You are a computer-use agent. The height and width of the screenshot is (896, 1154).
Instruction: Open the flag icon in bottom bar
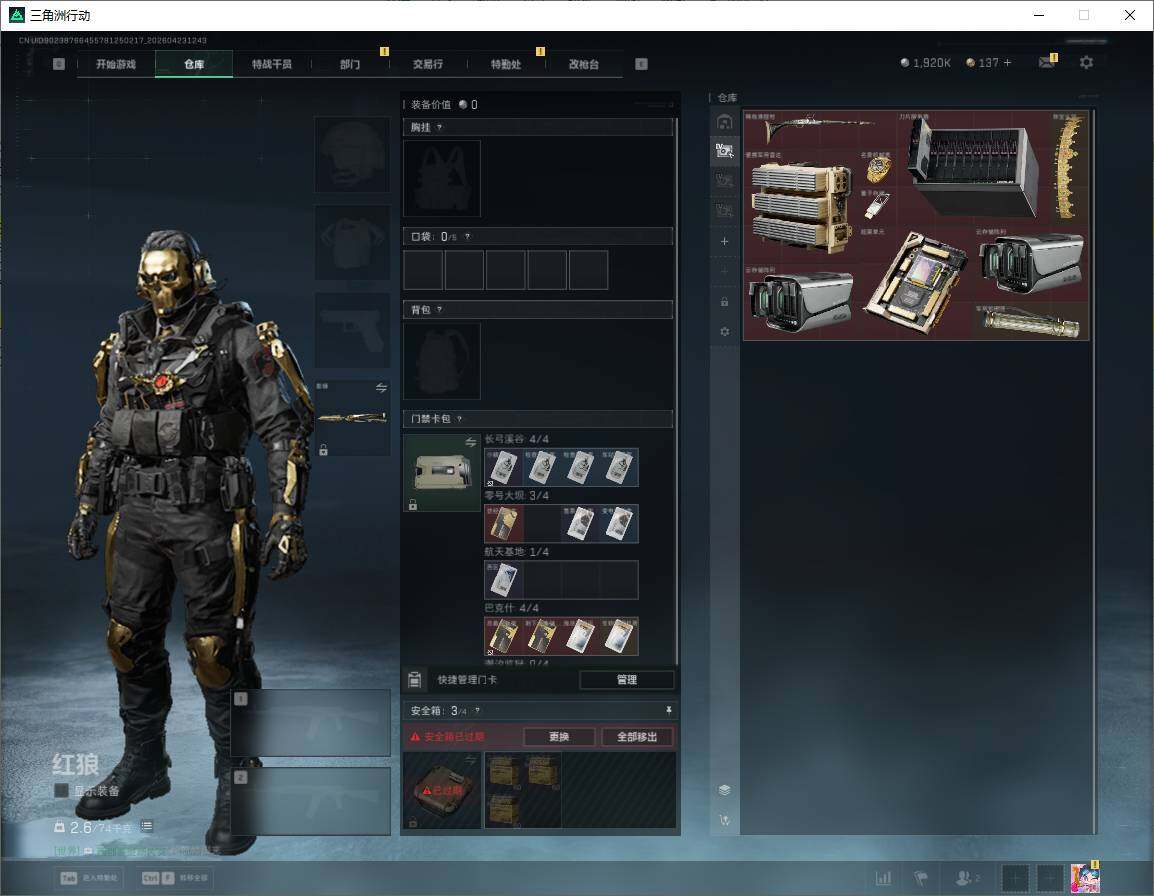tap(921, 878)
